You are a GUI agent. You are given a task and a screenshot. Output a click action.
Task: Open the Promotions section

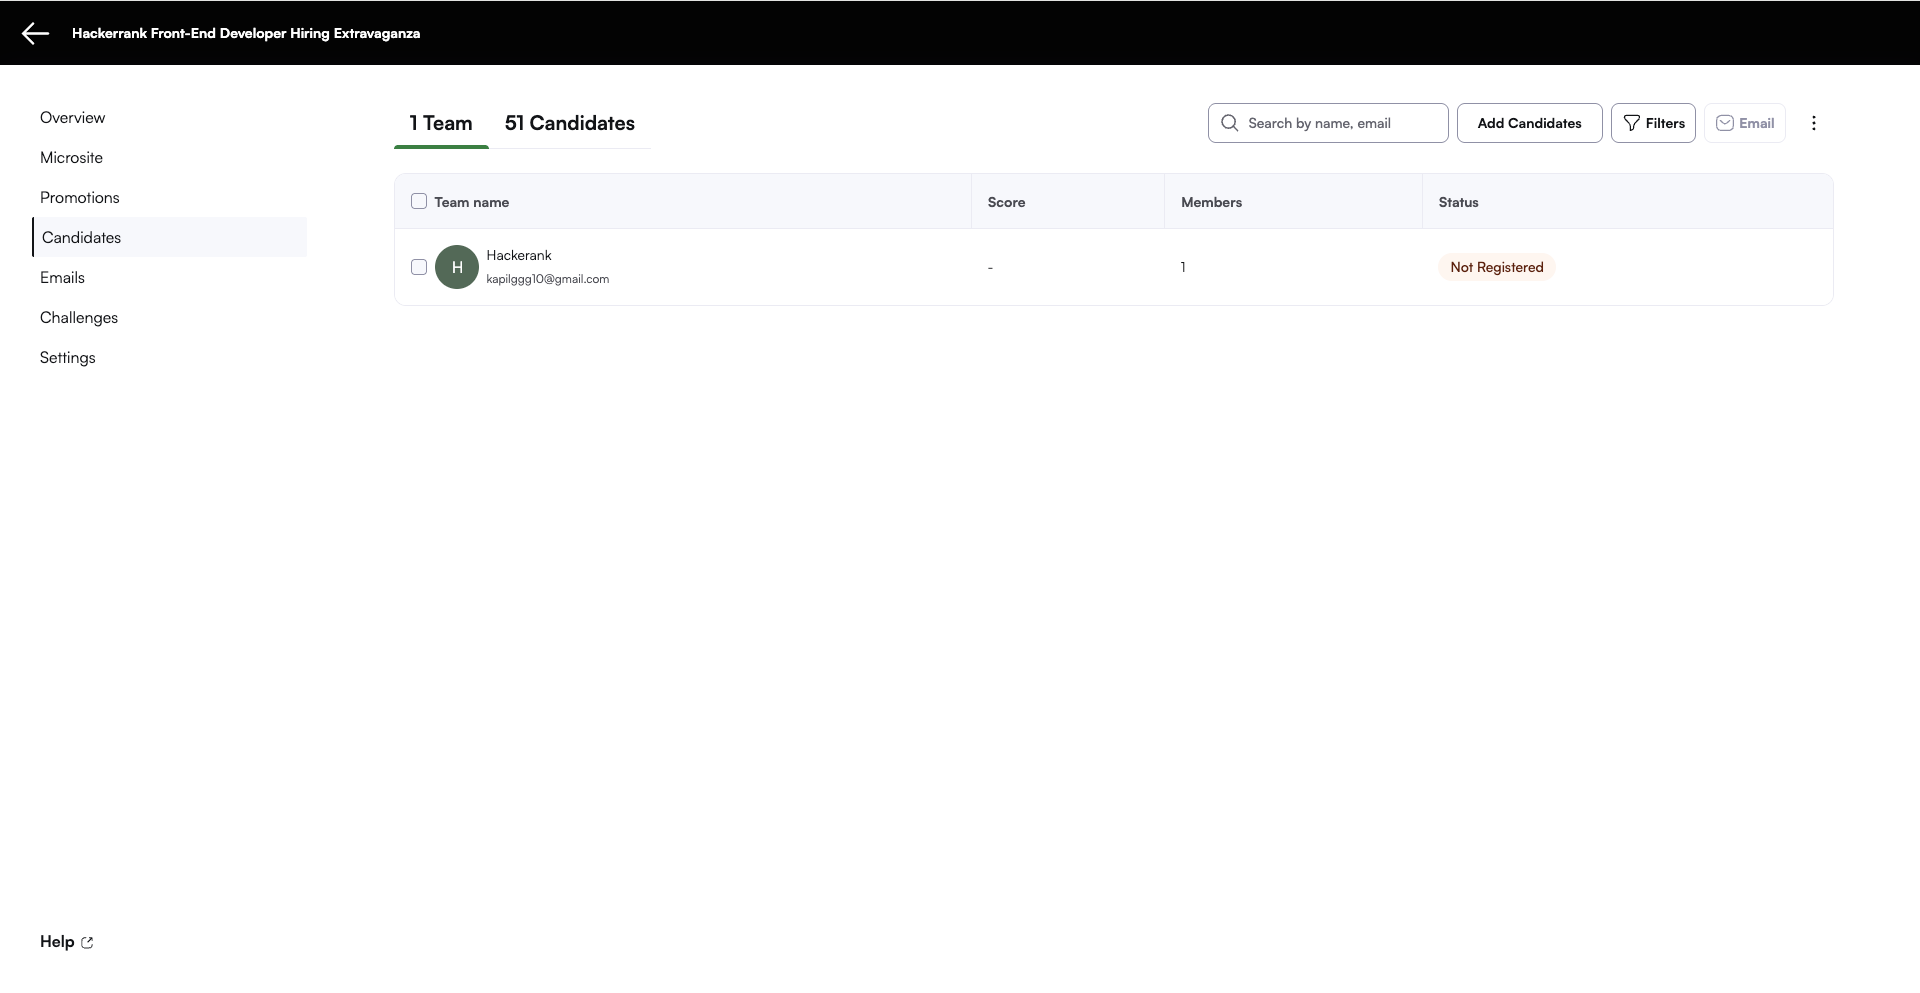(x=80, y=197)
